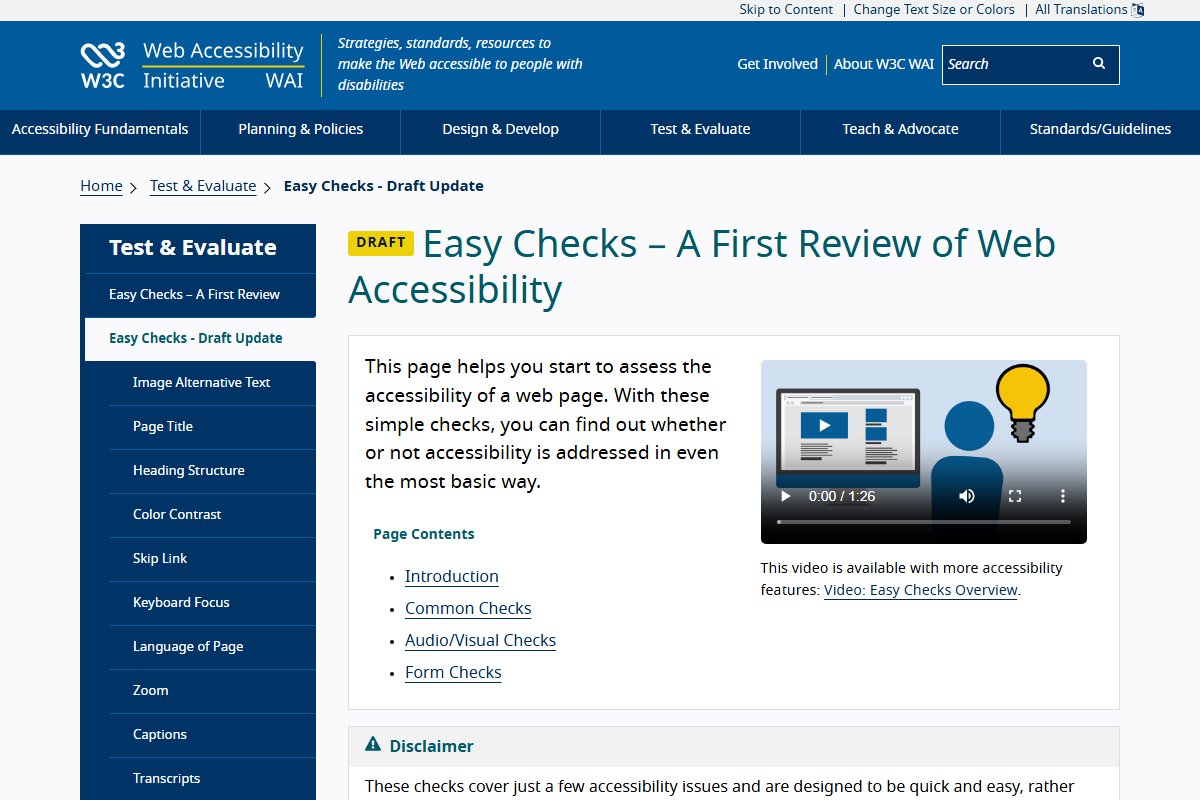Screen dimensions: 1200x800
Task: Open Change Text Size or Colors
Action: [934, 10]
